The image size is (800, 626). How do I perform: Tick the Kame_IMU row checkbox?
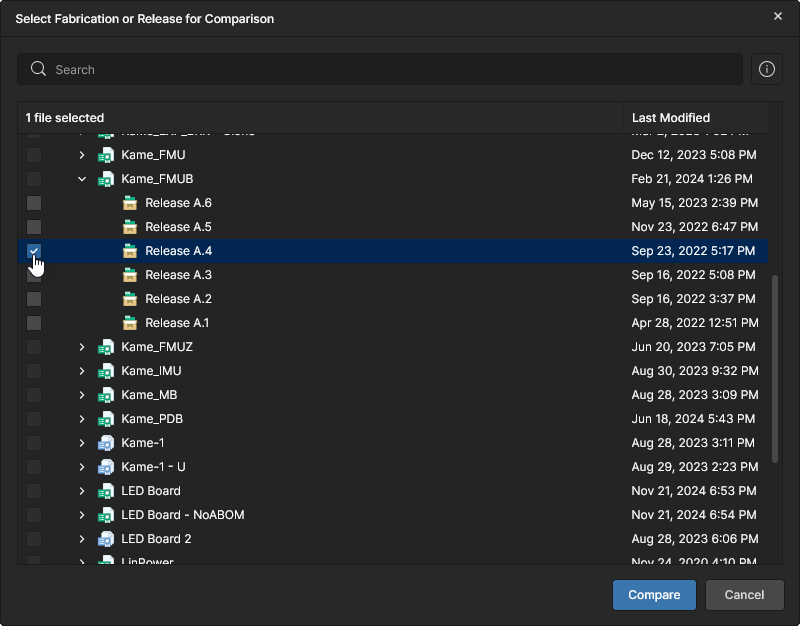34,371
